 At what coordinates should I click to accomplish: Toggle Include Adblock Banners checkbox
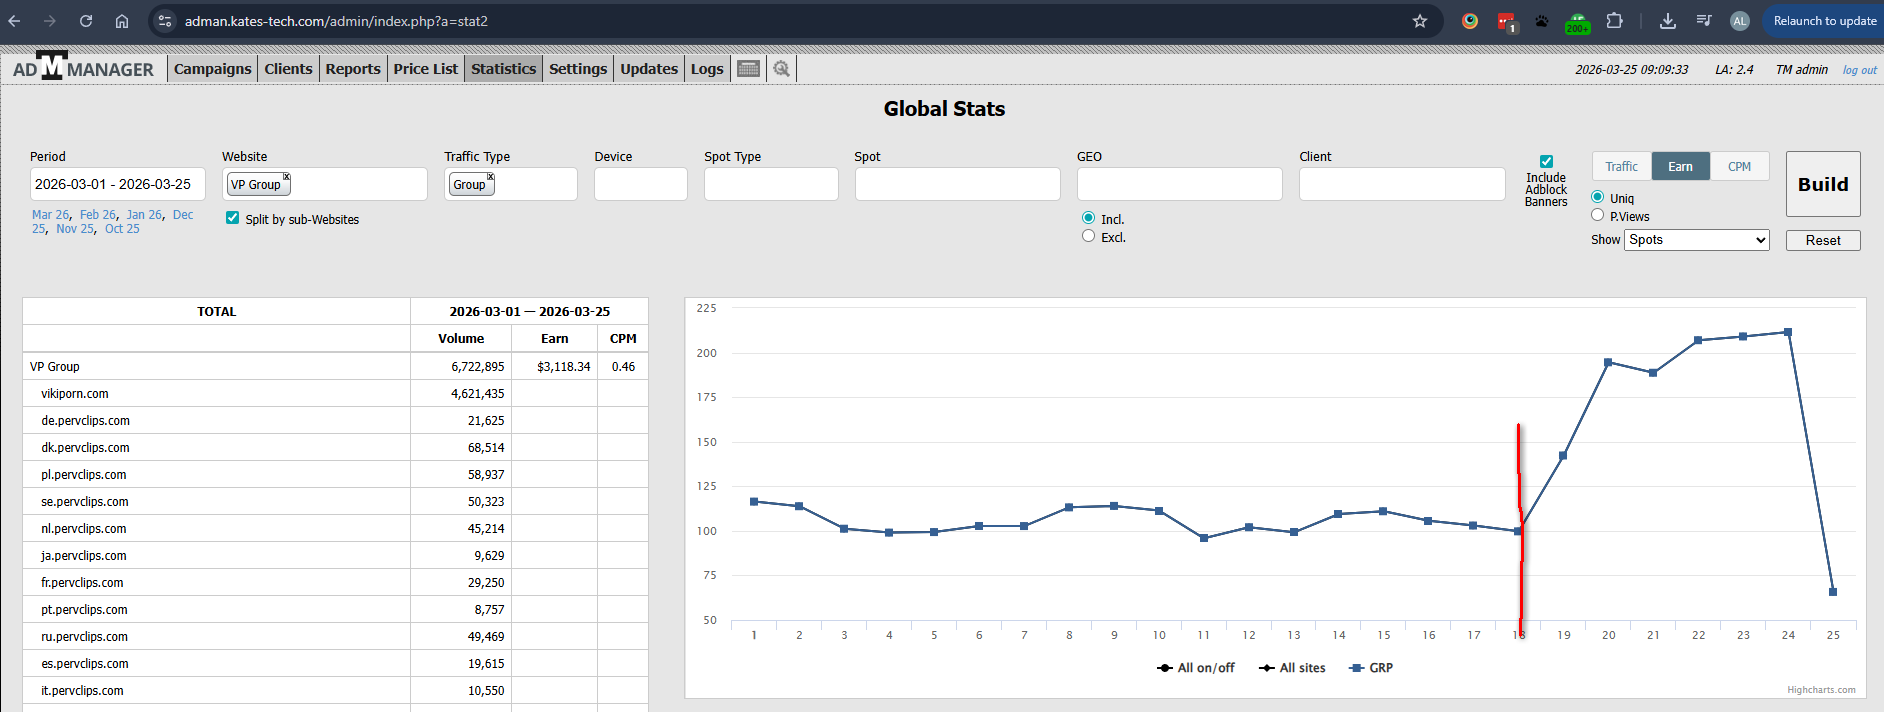[x=1546, y=162]
